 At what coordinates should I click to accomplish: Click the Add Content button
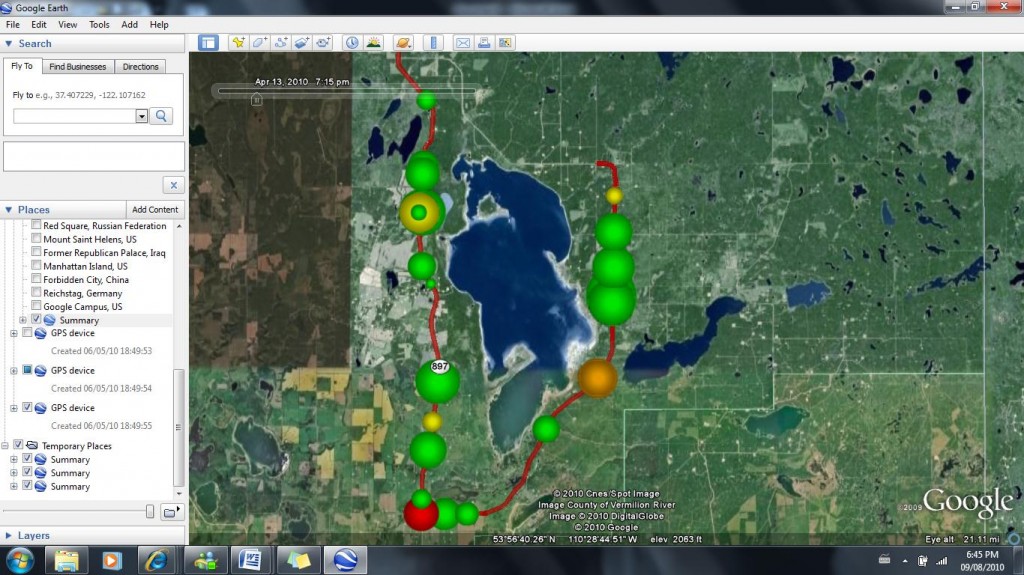pos(155,210)
